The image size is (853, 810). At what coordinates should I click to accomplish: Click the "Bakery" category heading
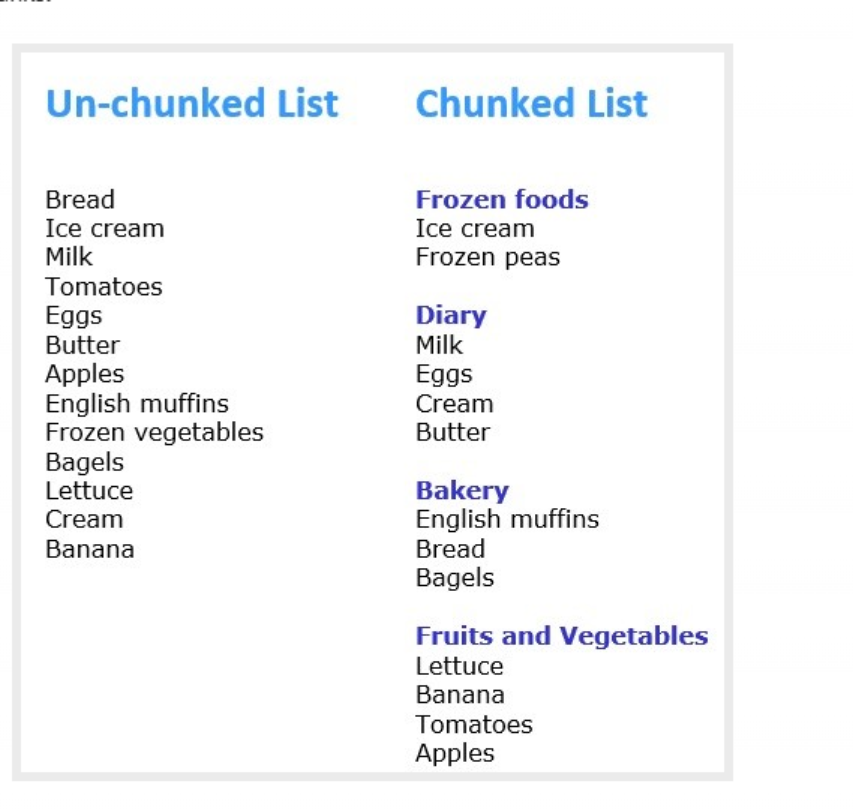(462, 491)
